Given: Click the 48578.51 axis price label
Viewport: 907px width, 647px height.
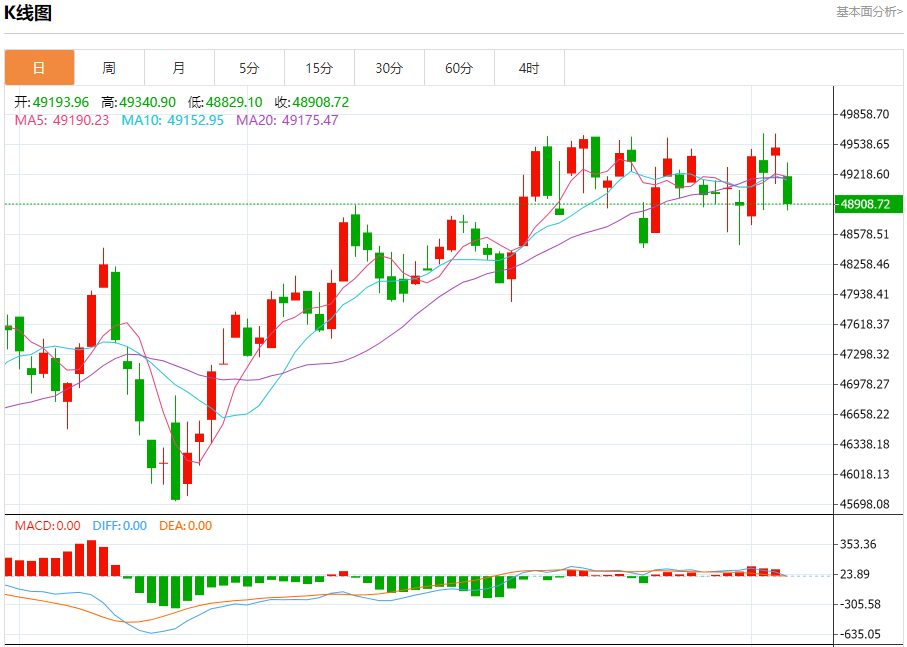Looking at the screenshot, I should click(x=865, y=234).
